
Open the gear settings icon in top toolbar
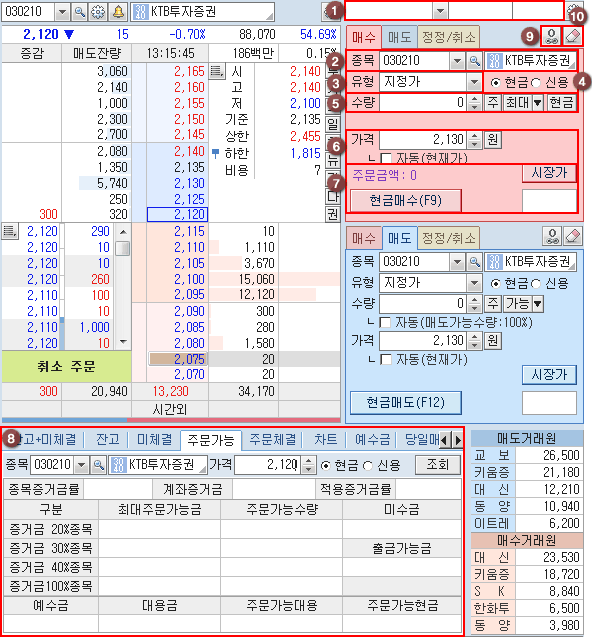[98, 12]
